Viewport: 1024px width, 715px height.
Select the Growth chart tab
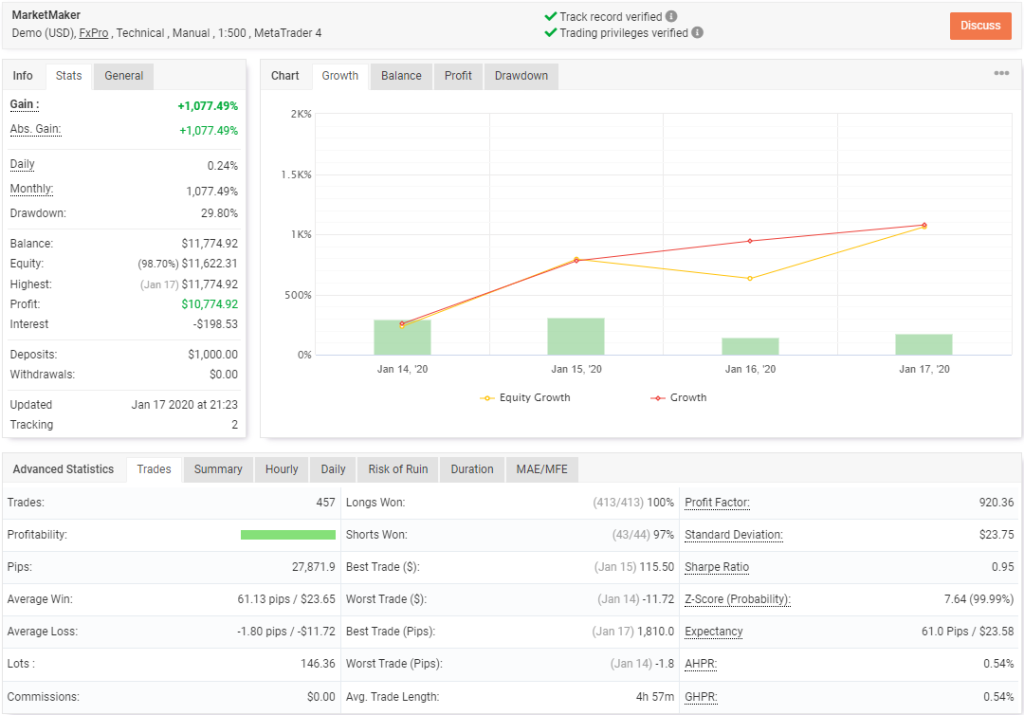pos(340,76)
